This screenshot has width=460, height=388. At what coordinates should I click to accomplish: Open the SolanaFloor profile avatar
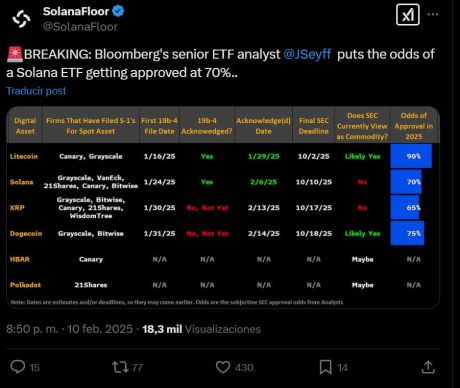pyautogui.click(x=21, y=19)
